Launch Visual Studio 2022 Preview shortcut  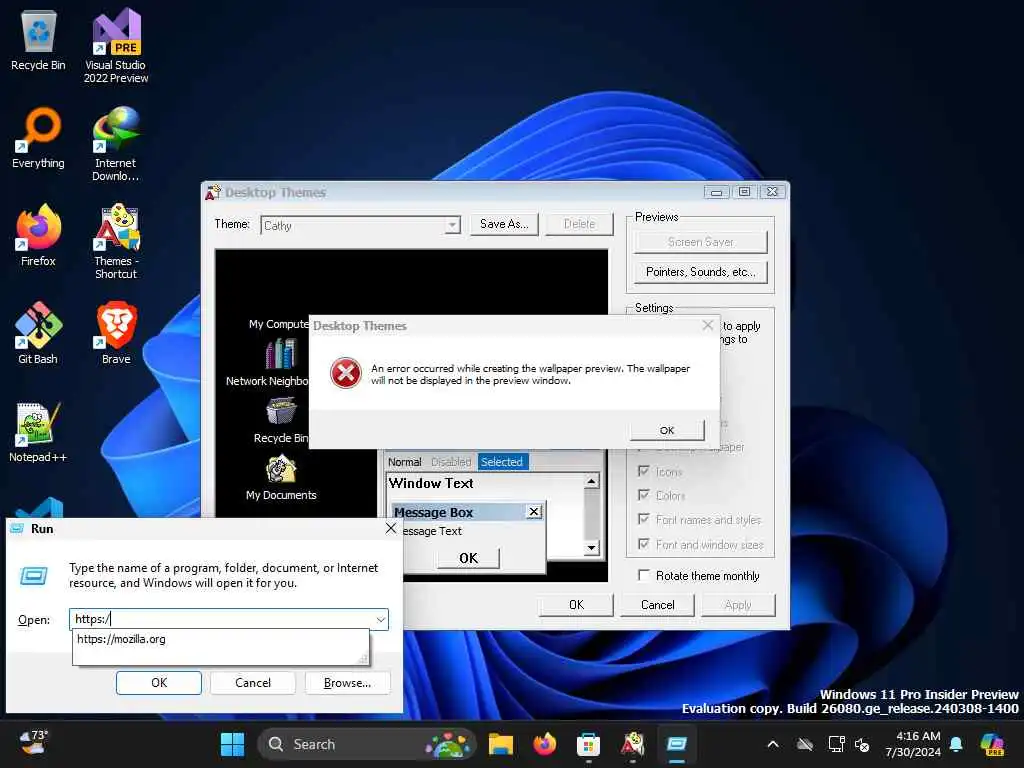click(116, 46)
